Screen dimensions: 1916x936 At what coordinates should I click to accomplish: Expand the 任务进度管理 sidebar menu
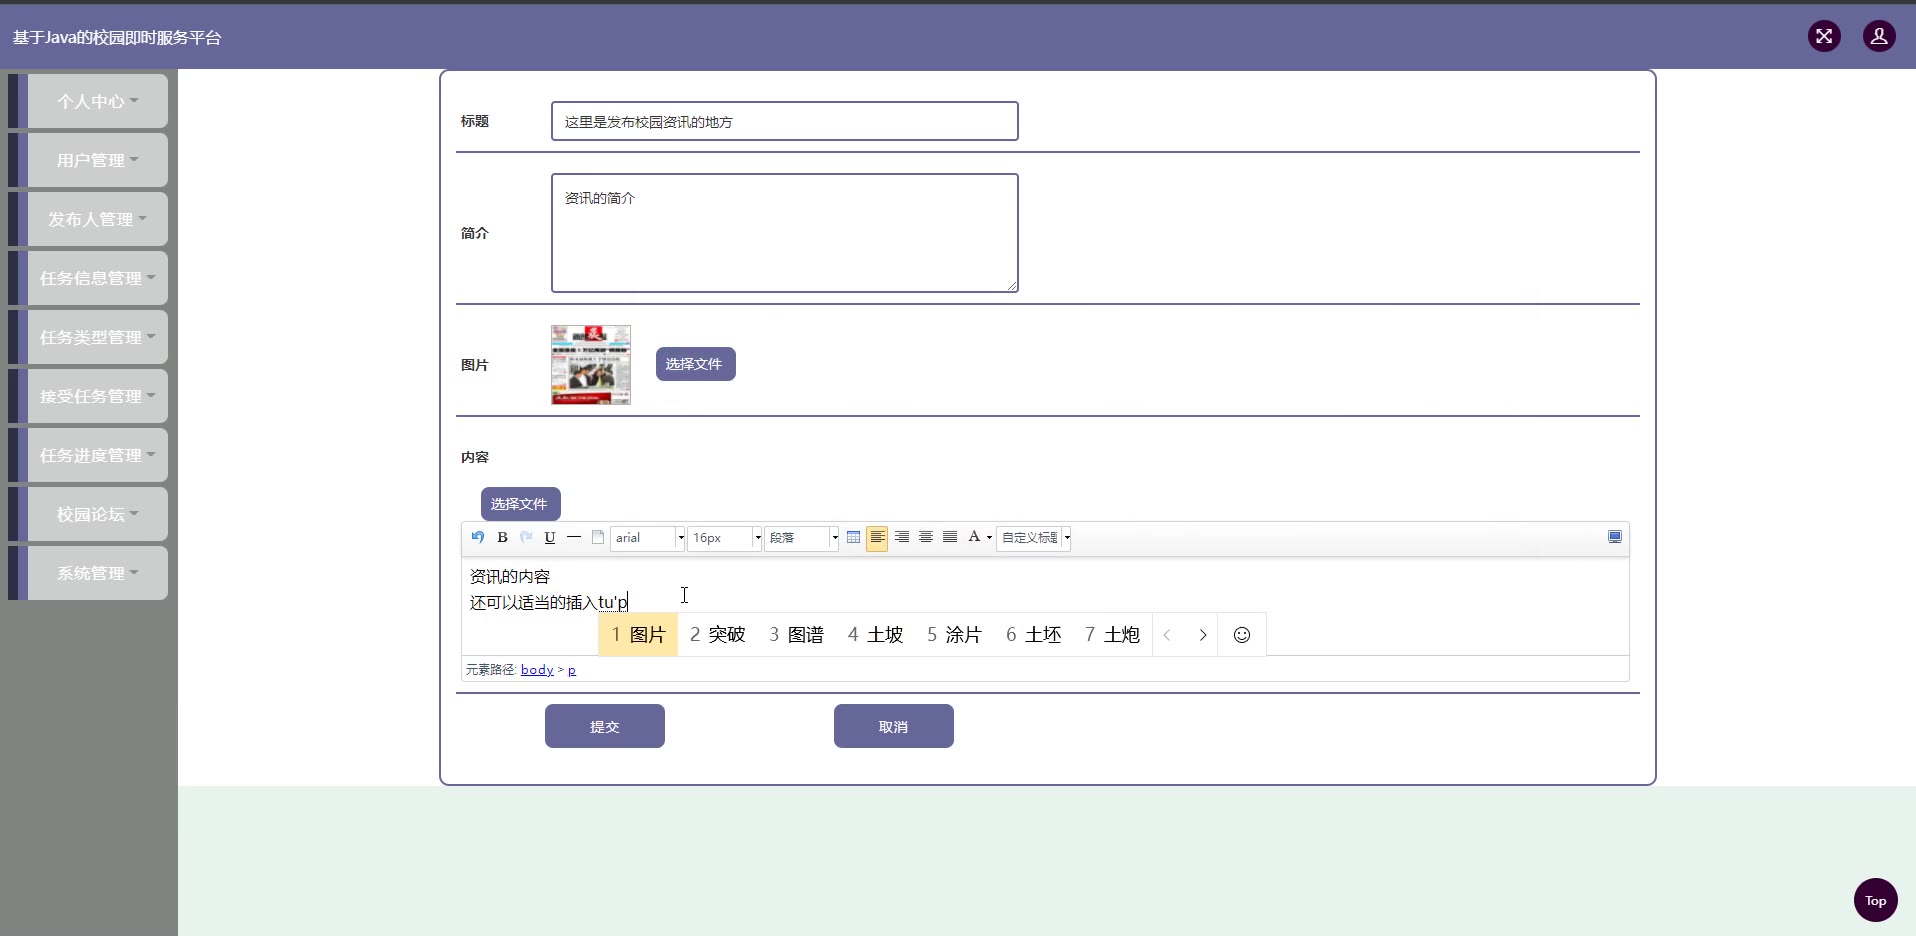[x=97, y=455]
